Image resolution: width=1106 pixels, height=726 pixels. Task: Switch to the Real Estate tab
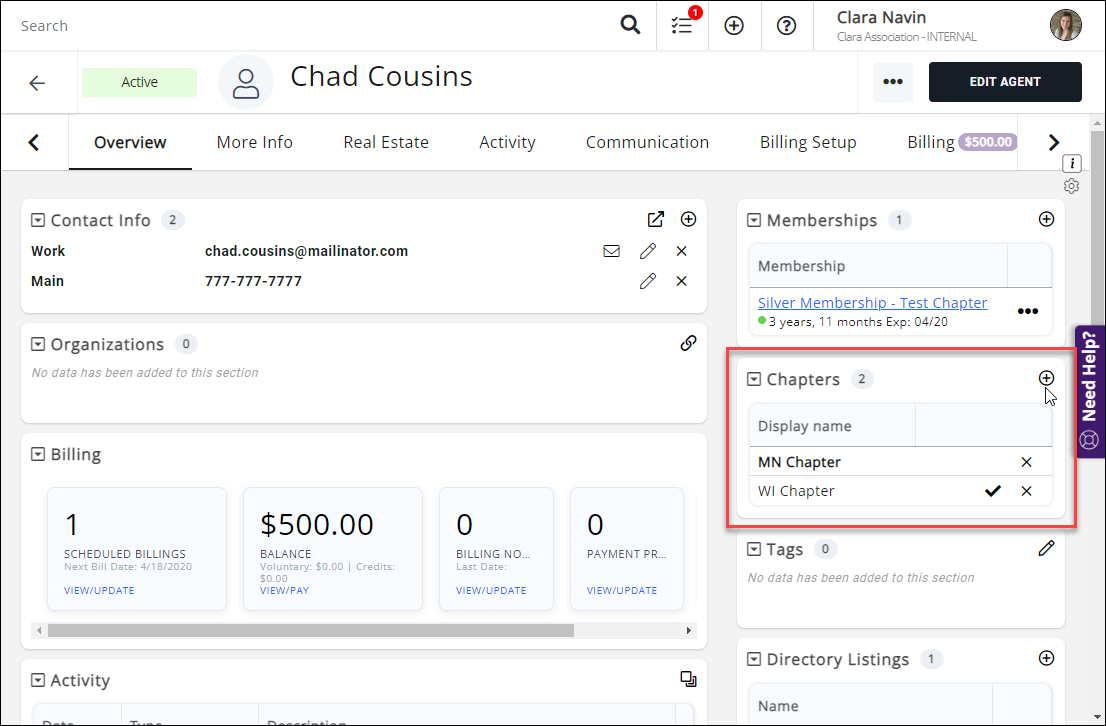386,142
